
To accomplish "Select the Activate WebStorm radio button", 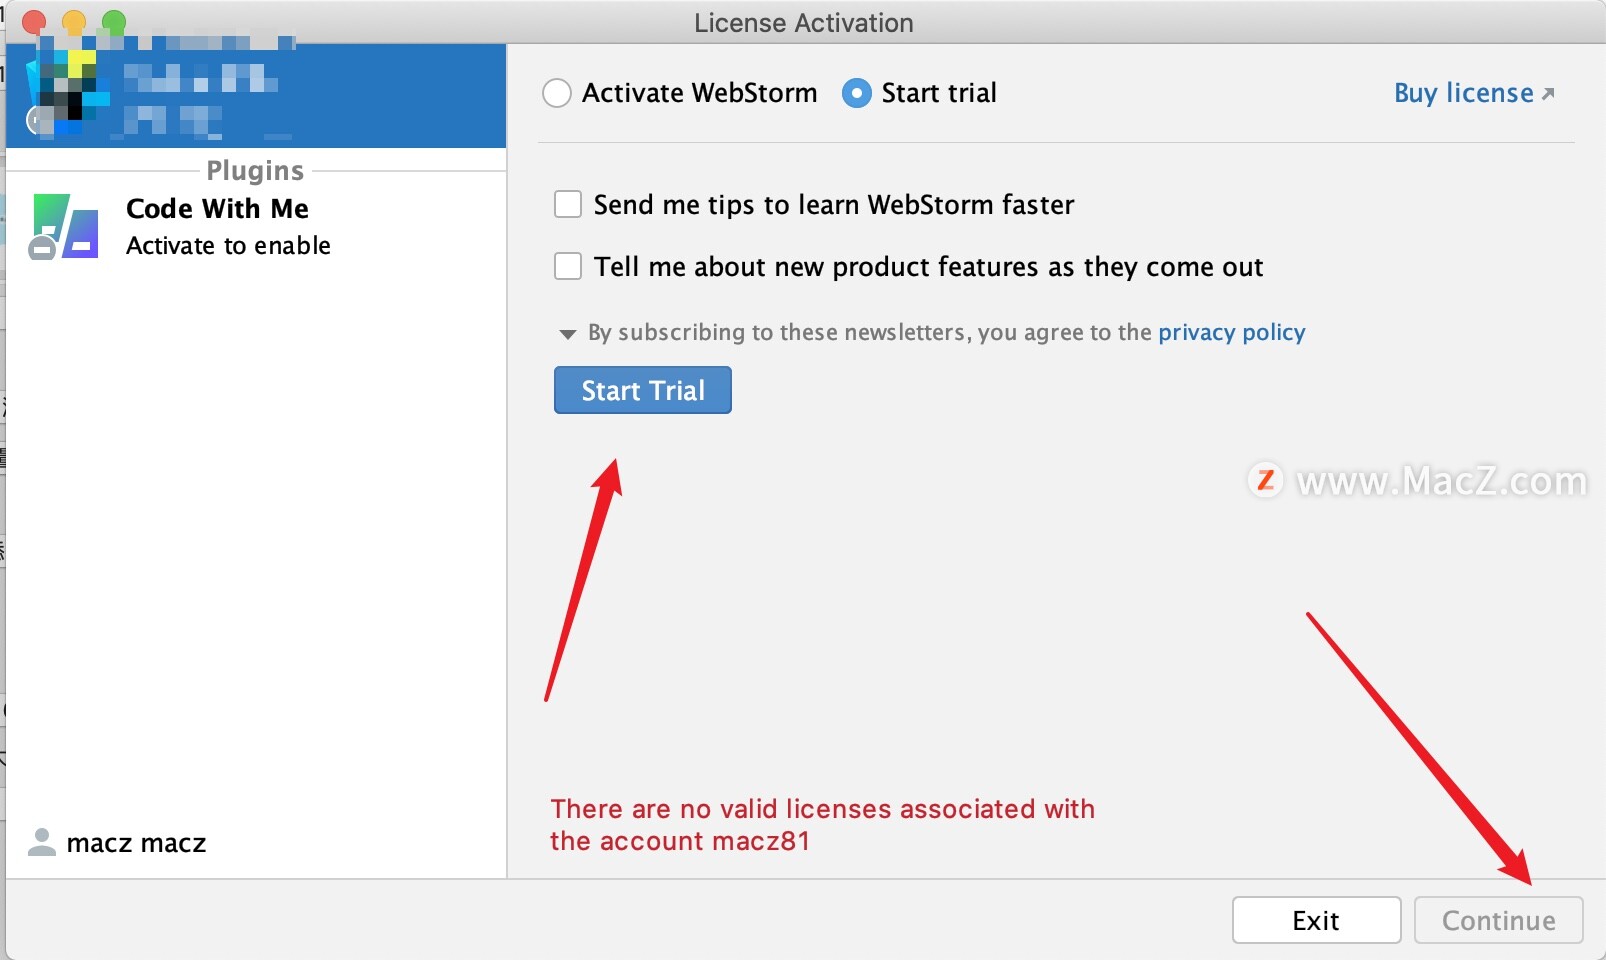I will (x=557, y=94).
